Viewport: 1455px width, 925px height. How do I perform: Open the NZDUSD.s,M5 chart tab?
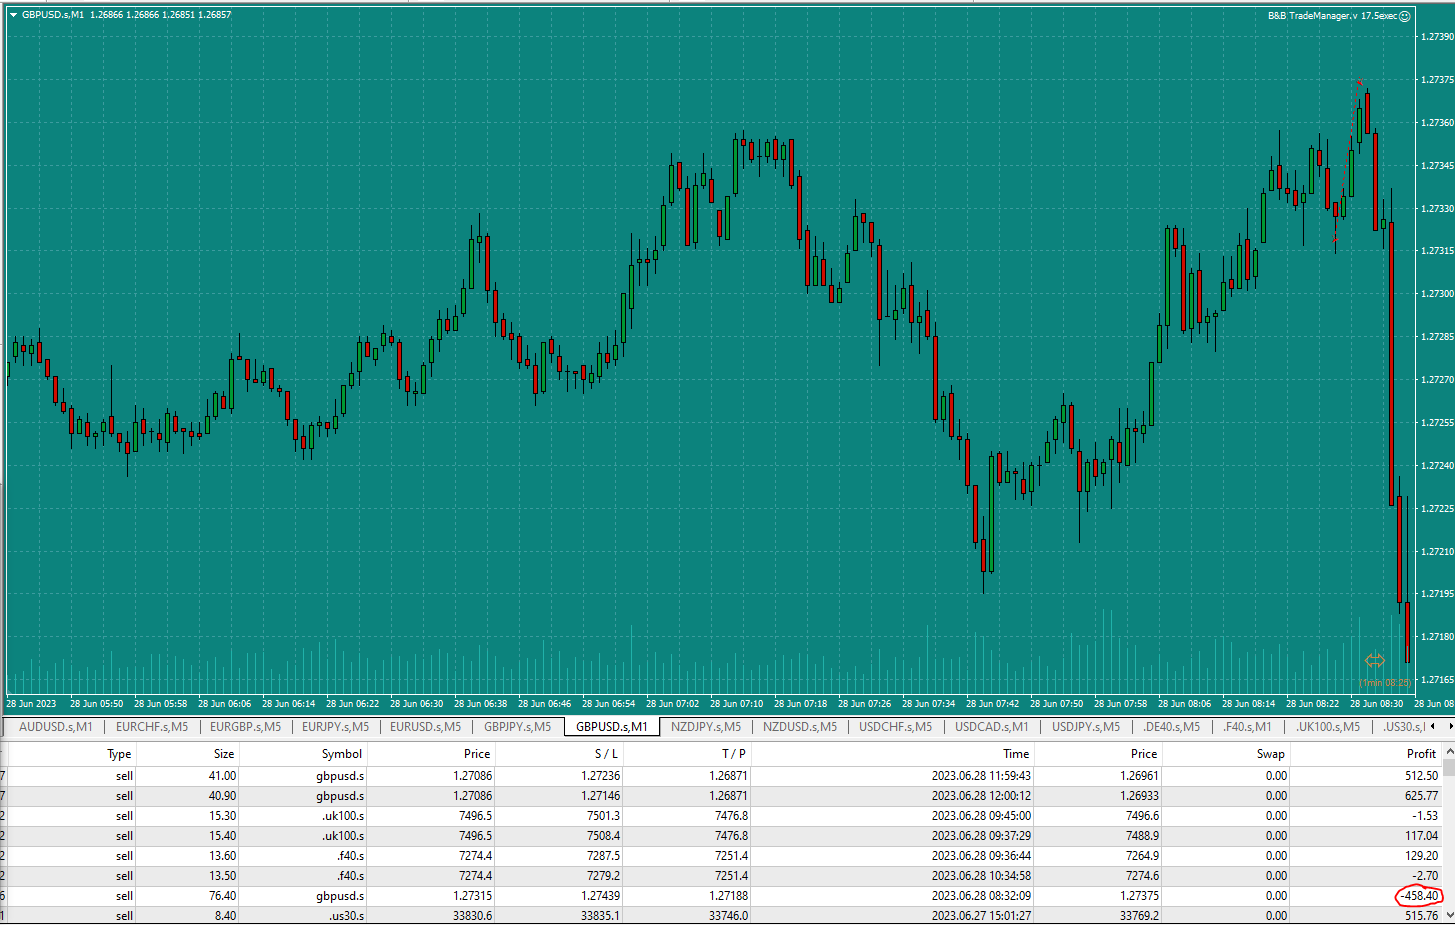(x=800, y=727)
